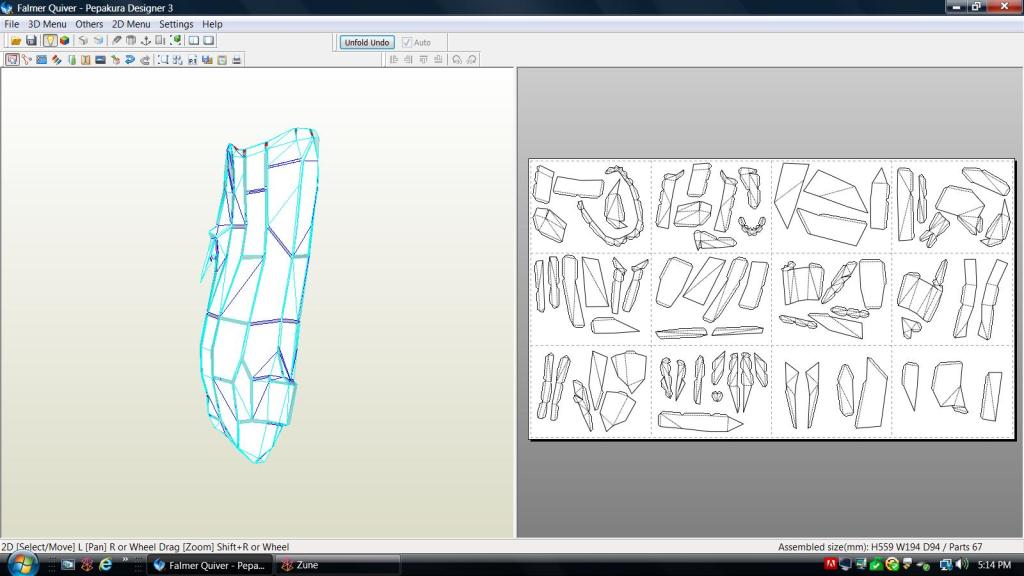
Task: Select the curved spiky unfolded part, top-left page
Action: (612, 206)
